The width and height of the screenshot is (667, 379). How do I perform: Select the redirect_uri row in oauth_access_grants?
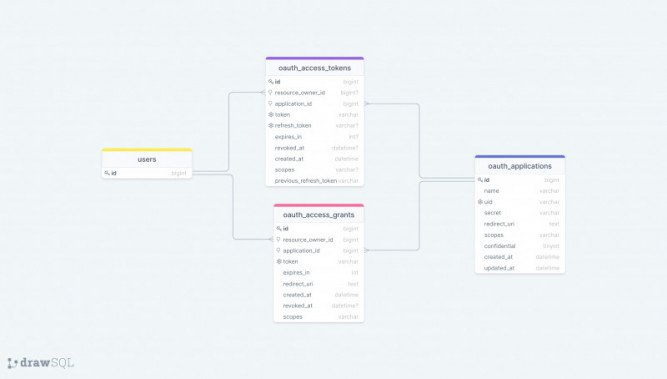tap(319, 284)
